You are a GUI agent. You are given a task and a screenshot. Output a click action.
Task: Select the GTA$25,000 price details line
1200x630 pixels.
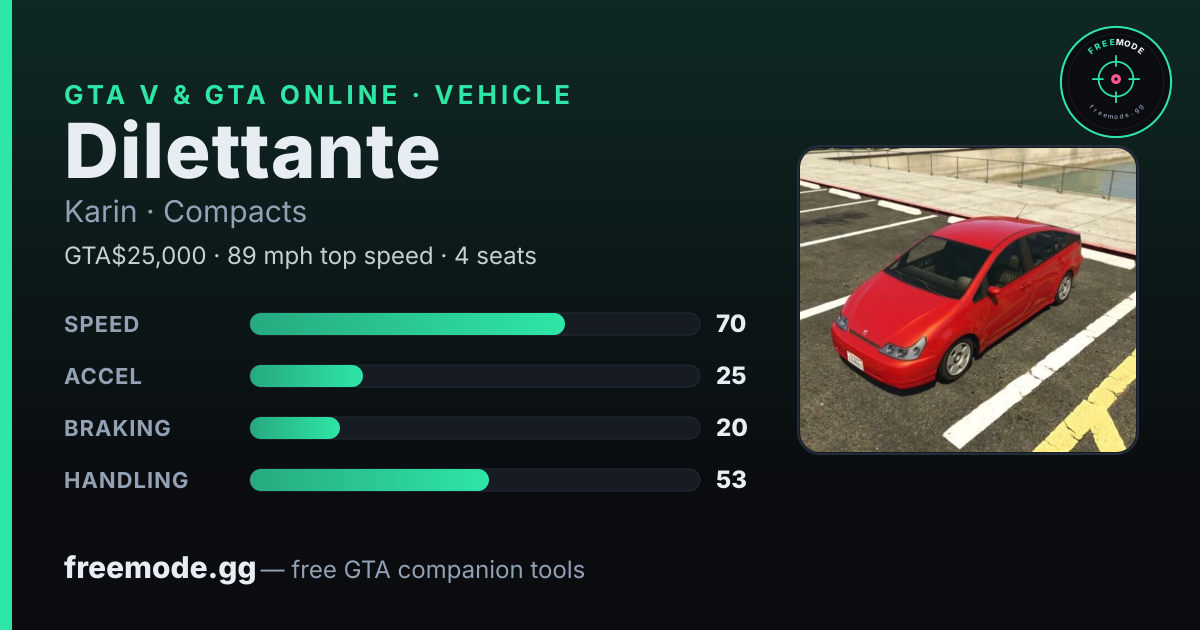point(300,256)
